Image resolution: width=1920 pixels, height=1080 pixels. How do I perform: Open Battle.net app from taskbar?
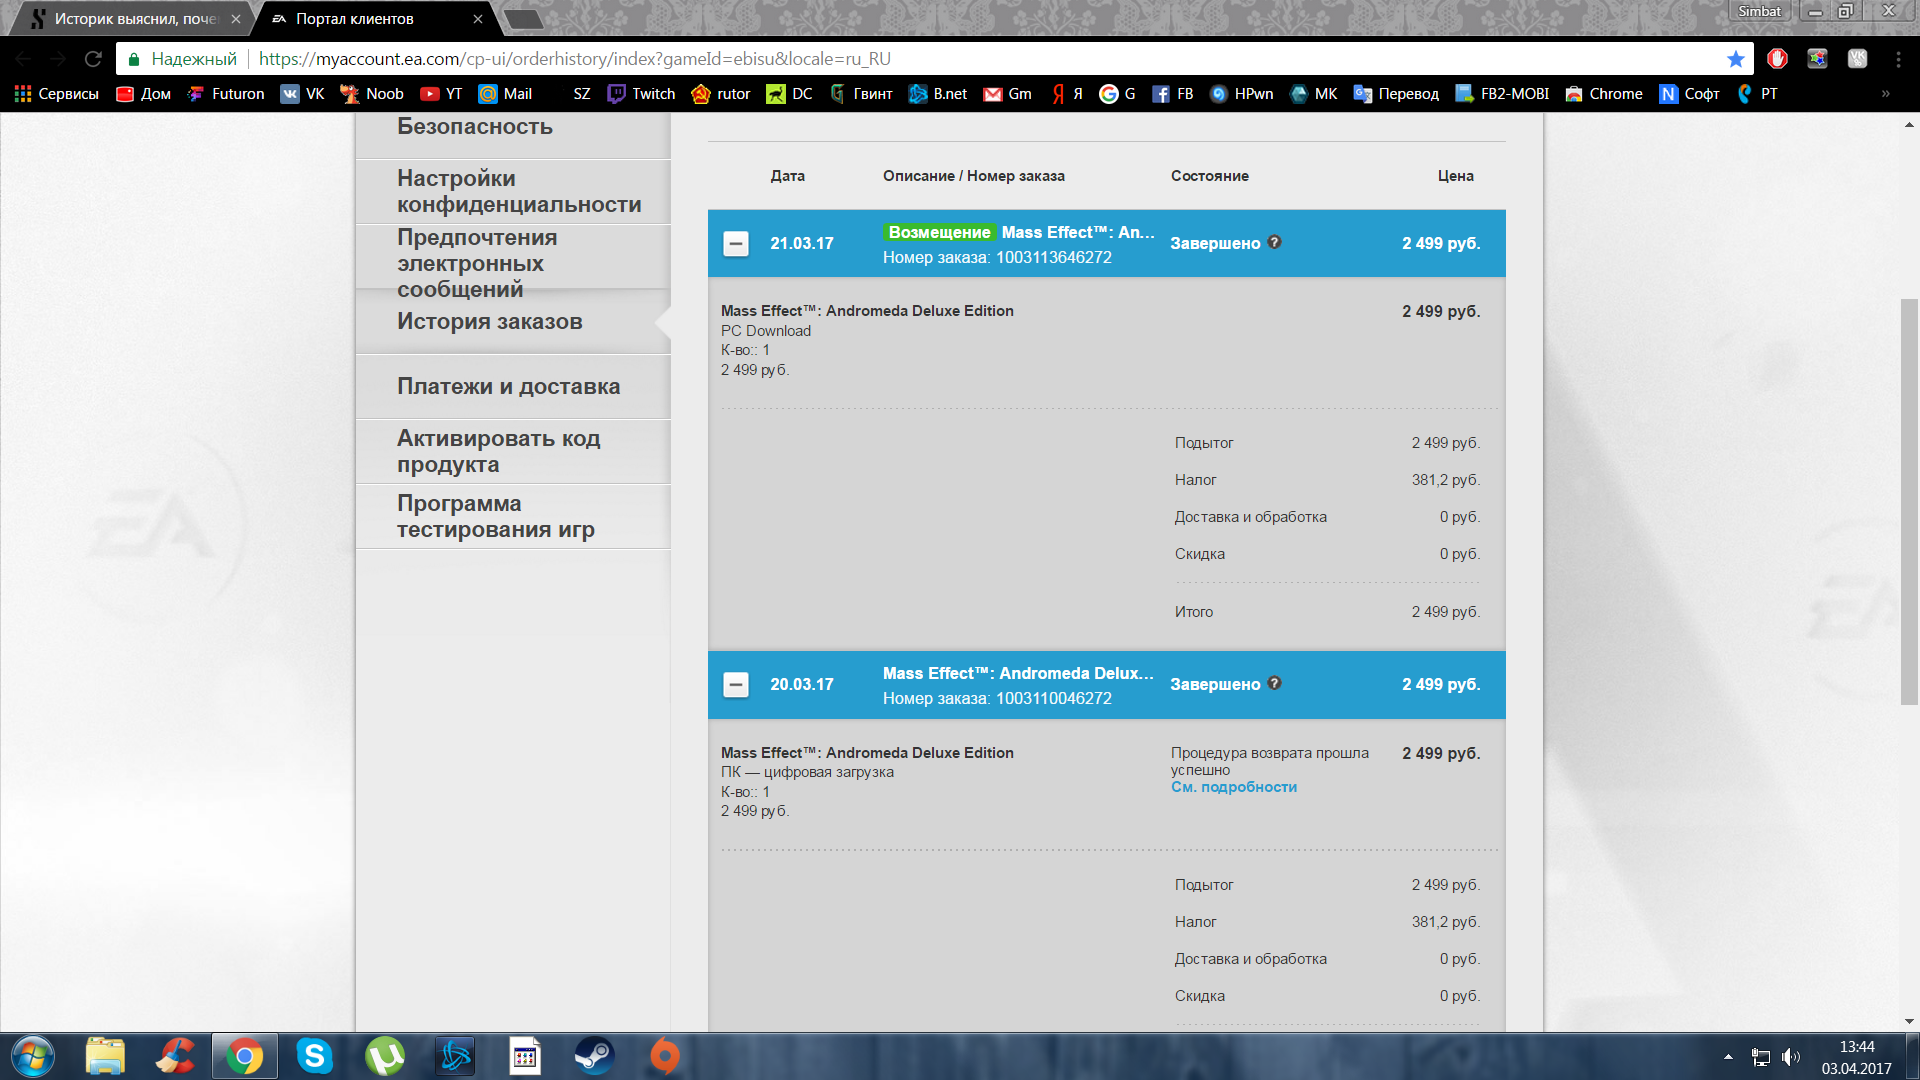click(x=455, y=1056)
